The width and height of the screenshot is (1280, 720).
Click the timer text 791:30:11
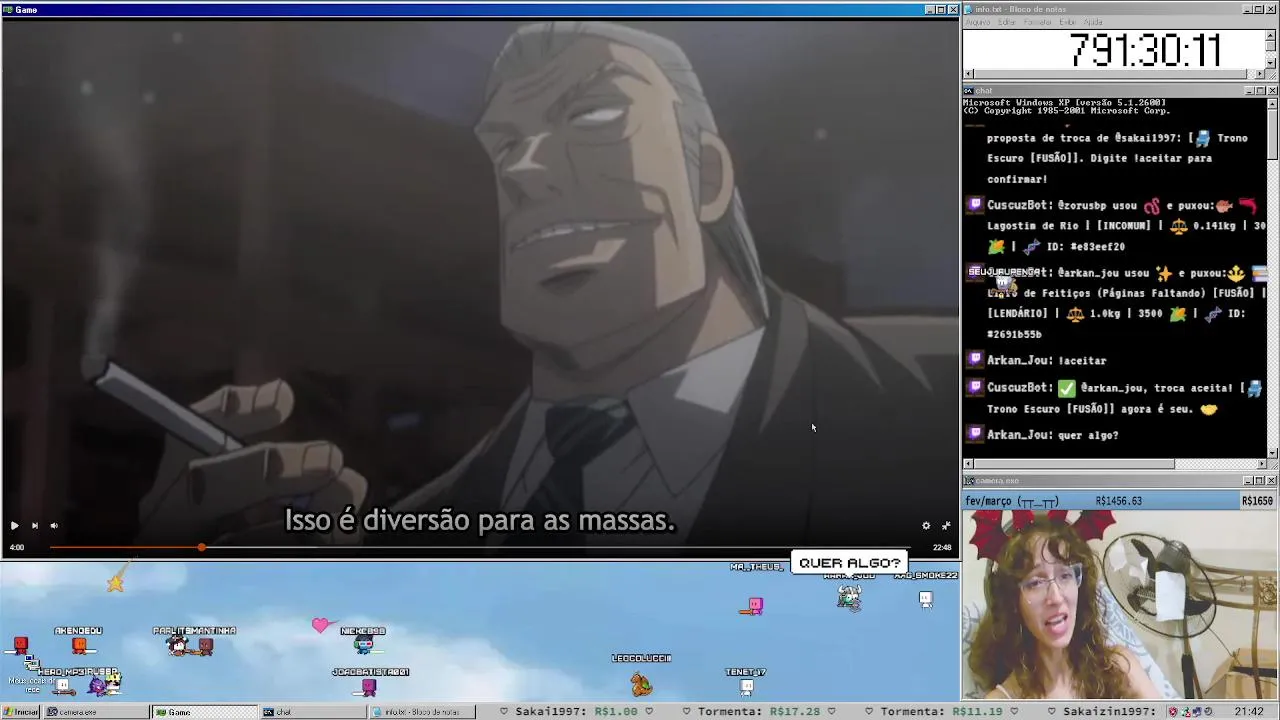click(1144, 50)
